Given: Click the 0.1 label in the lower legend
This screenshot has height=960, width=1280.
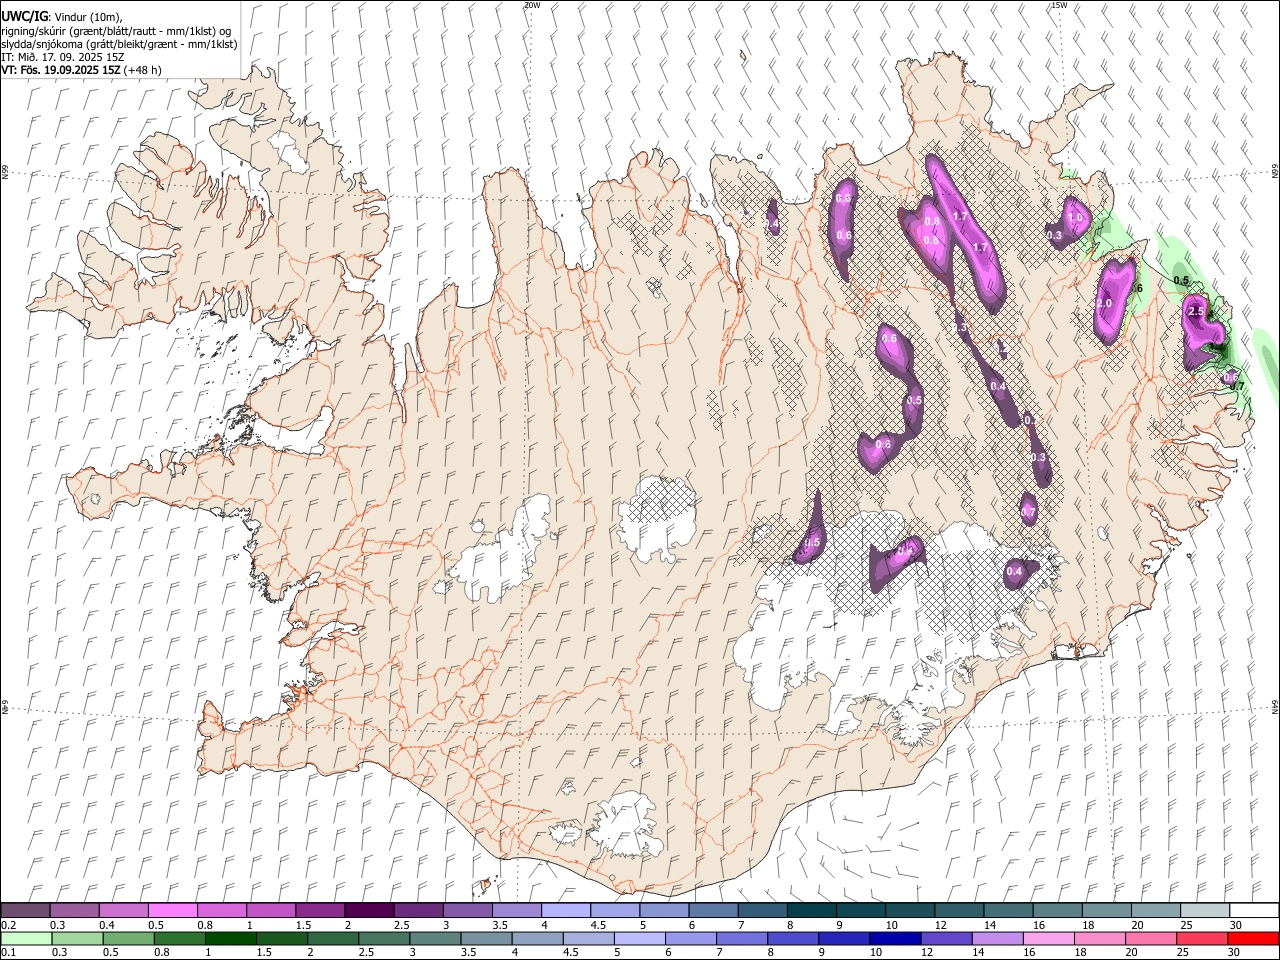Looking at the screenshot, I should coord(9,953).
